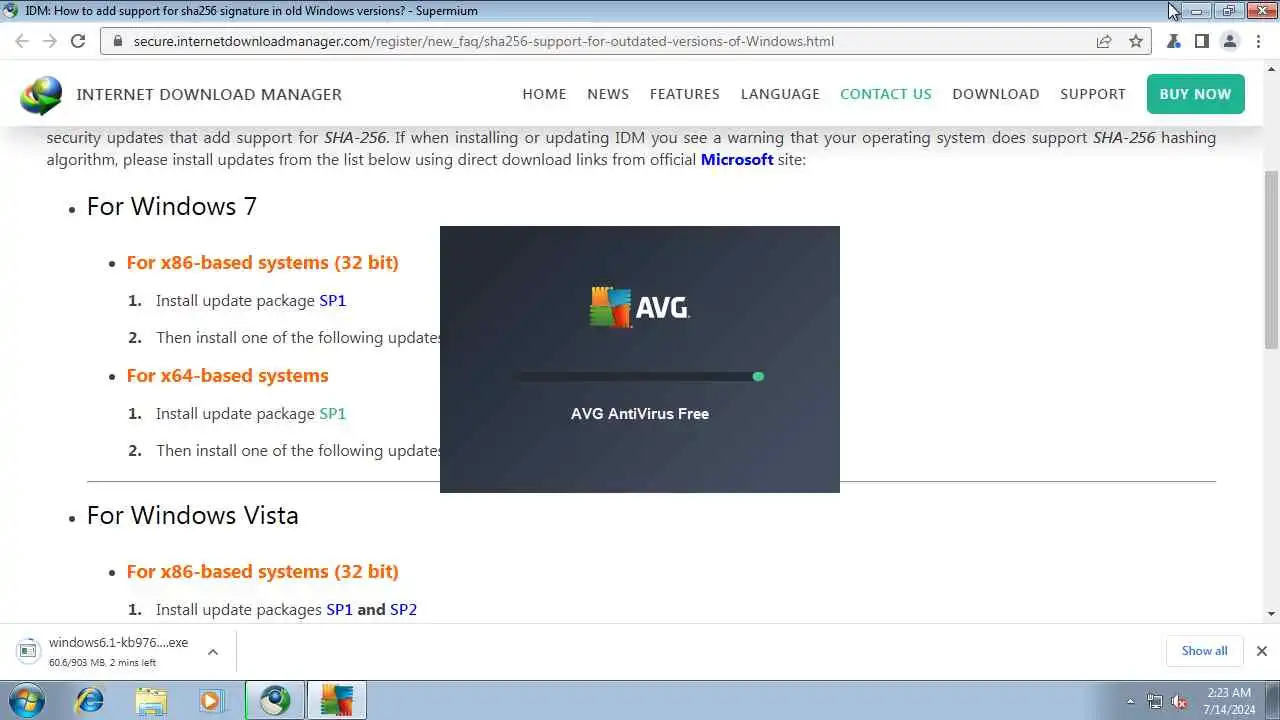
Task: Open SP1 link under Windows 7 x86
Action: click(x=332, y=300)
